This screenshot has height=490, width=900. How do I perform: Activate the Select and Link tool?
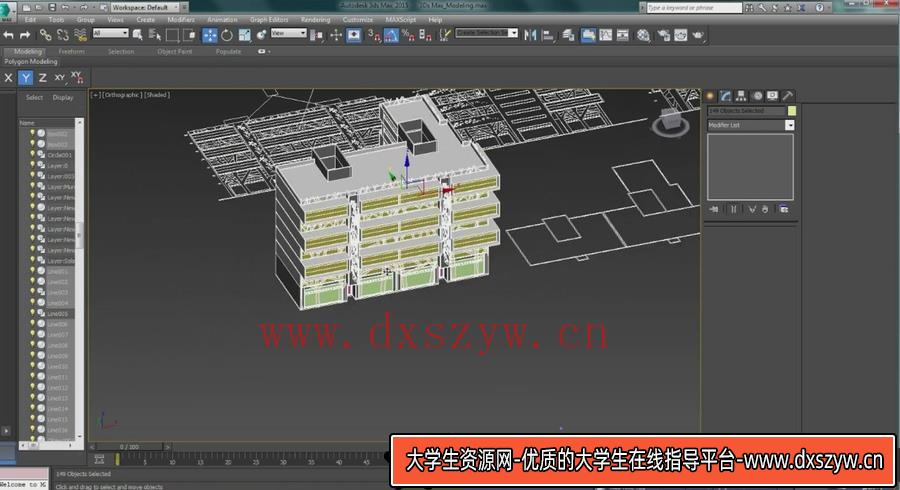click(x=45, y=36)
